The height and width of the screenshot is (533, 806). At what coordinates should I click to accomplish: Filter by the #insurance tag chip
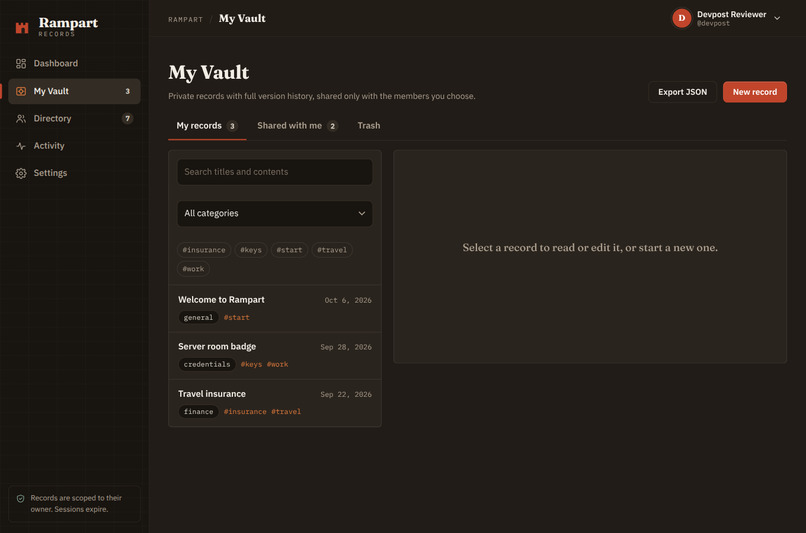point(204,250)
